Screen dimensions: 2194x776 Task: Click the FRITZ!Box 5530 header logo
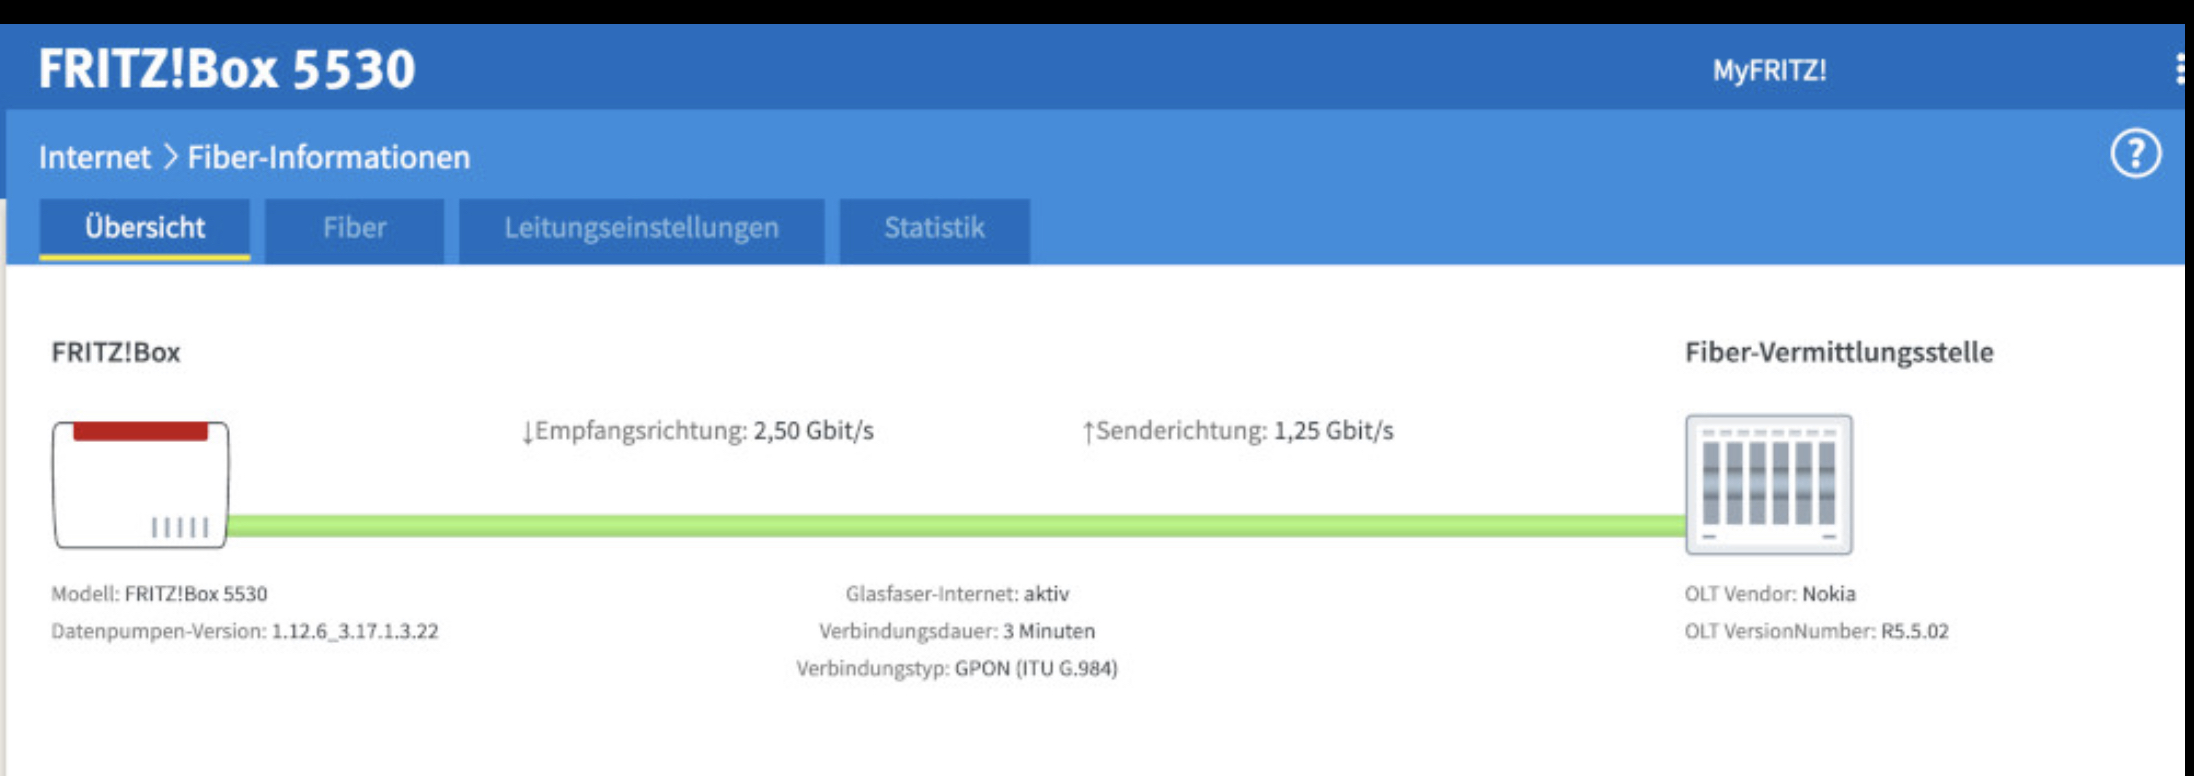tap(227, 69)
